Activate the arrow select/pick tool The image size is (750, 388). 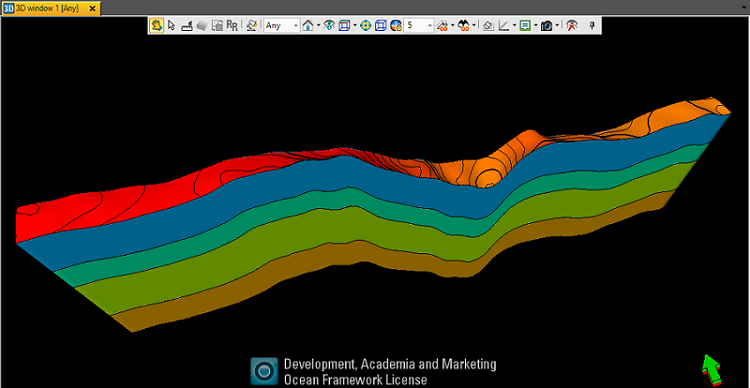pyautogui.click(x=172, y=25)
